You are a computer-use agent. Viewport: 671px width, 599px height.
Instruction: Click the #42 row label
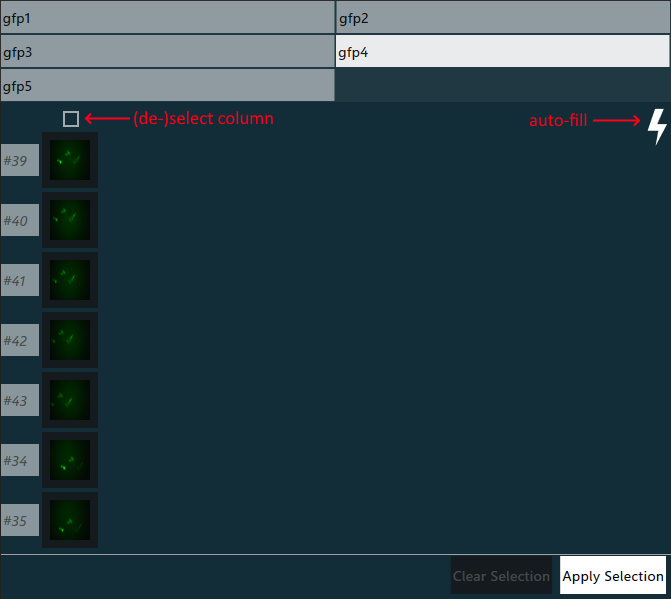pyautogui.click(x=20, y=340)
